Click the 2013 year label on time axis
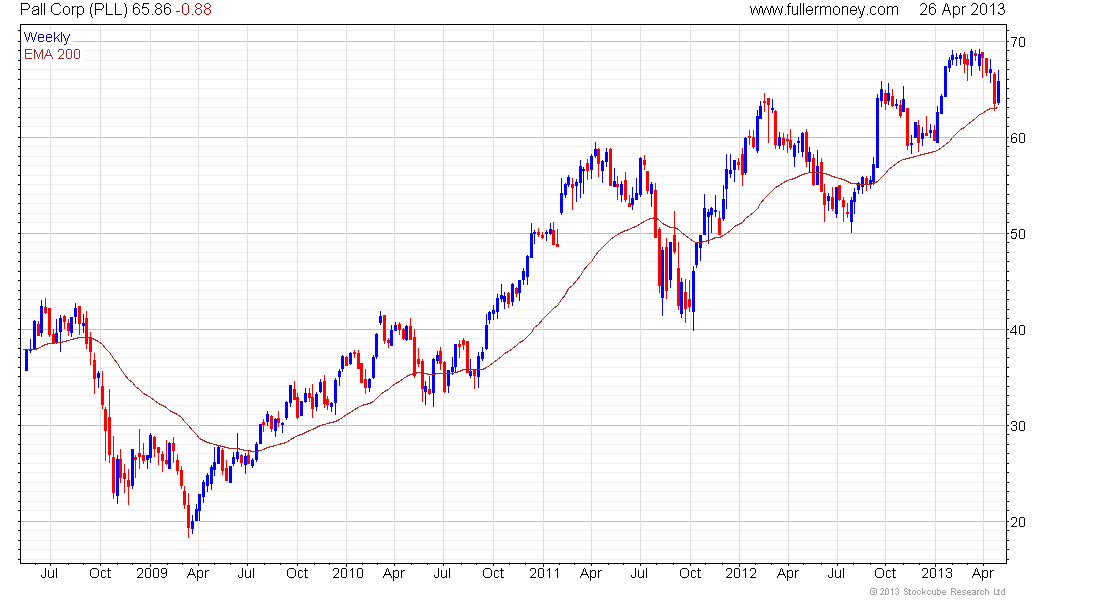This screenshot has width=1100, height=600. (x=937, y=573)
